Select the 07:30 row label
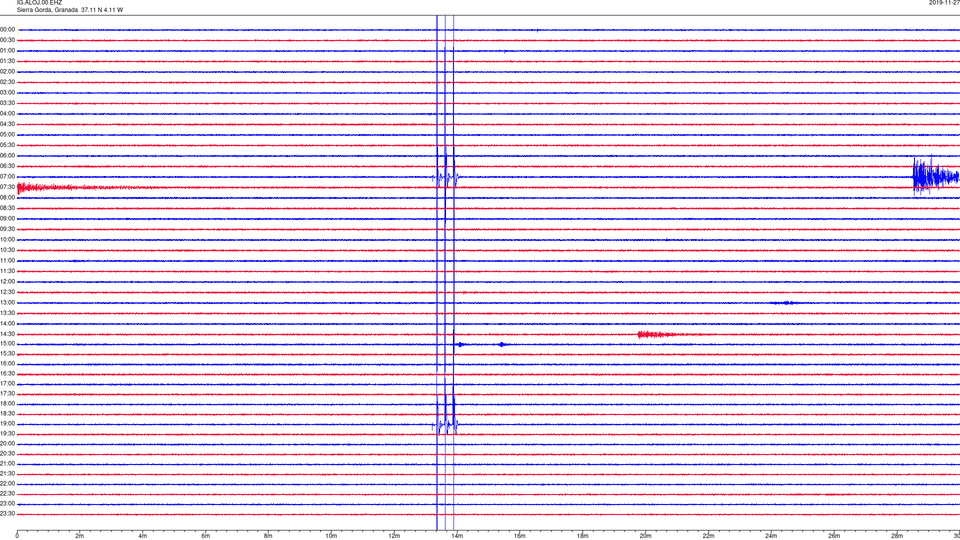This screenshot has height=540, width=960. point(7,187)
